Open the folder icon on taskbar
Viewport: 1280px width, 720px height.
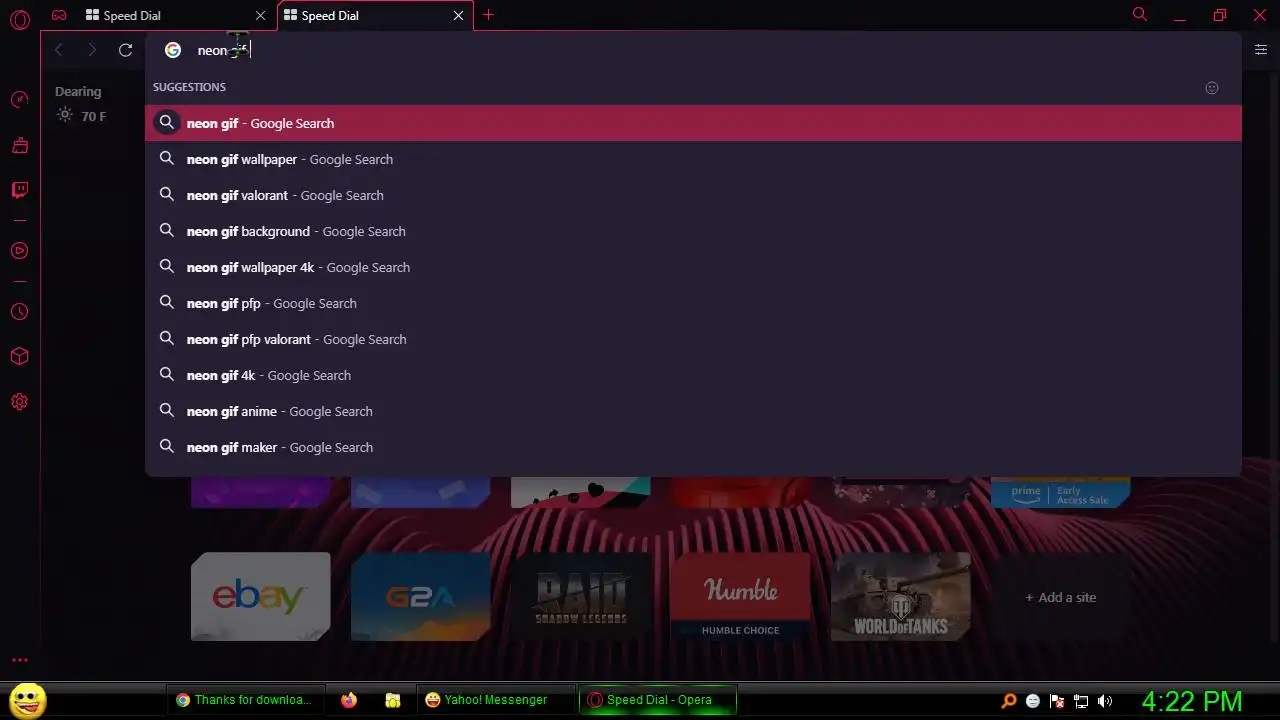(x=393, y=700)
